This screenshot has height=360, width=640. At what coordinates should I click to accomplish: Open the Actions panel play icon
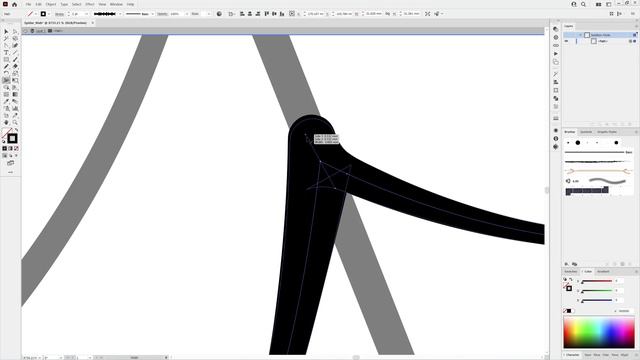(x=556, y=53)
